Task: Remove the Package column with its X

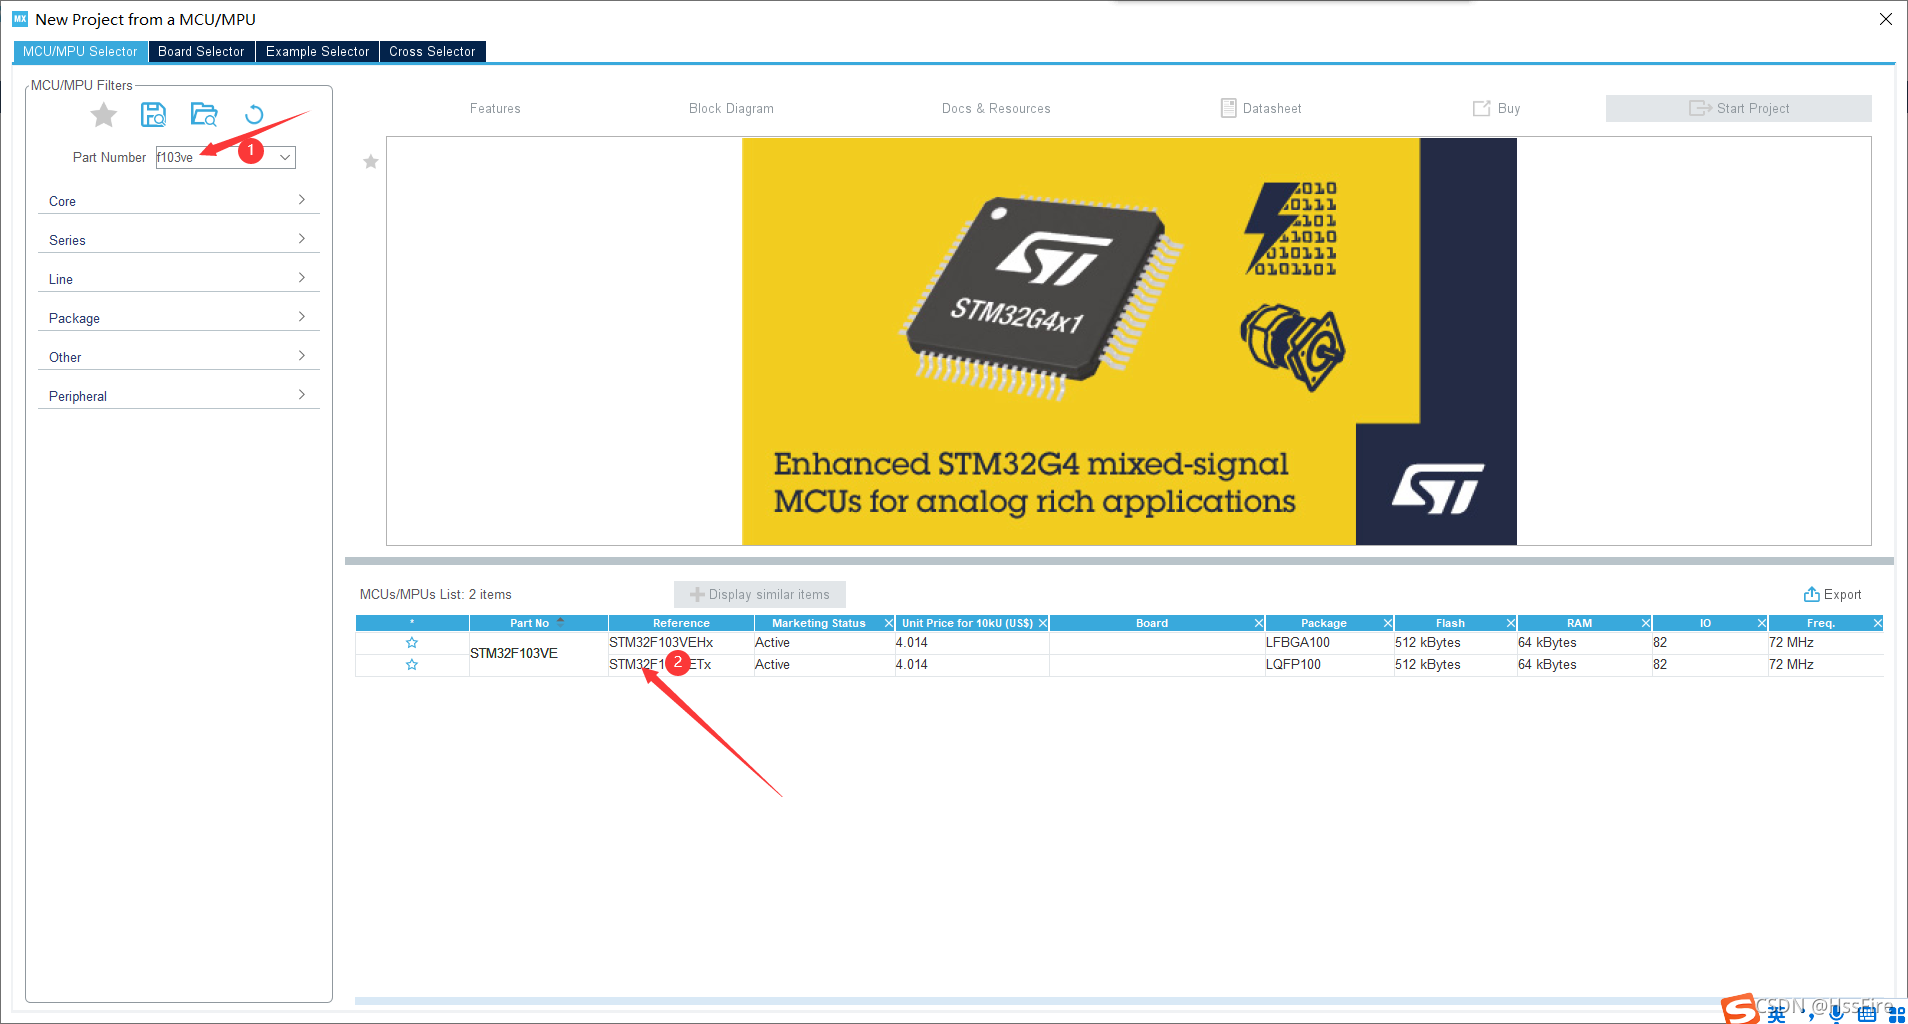Action: click(x=1388, y=623)
